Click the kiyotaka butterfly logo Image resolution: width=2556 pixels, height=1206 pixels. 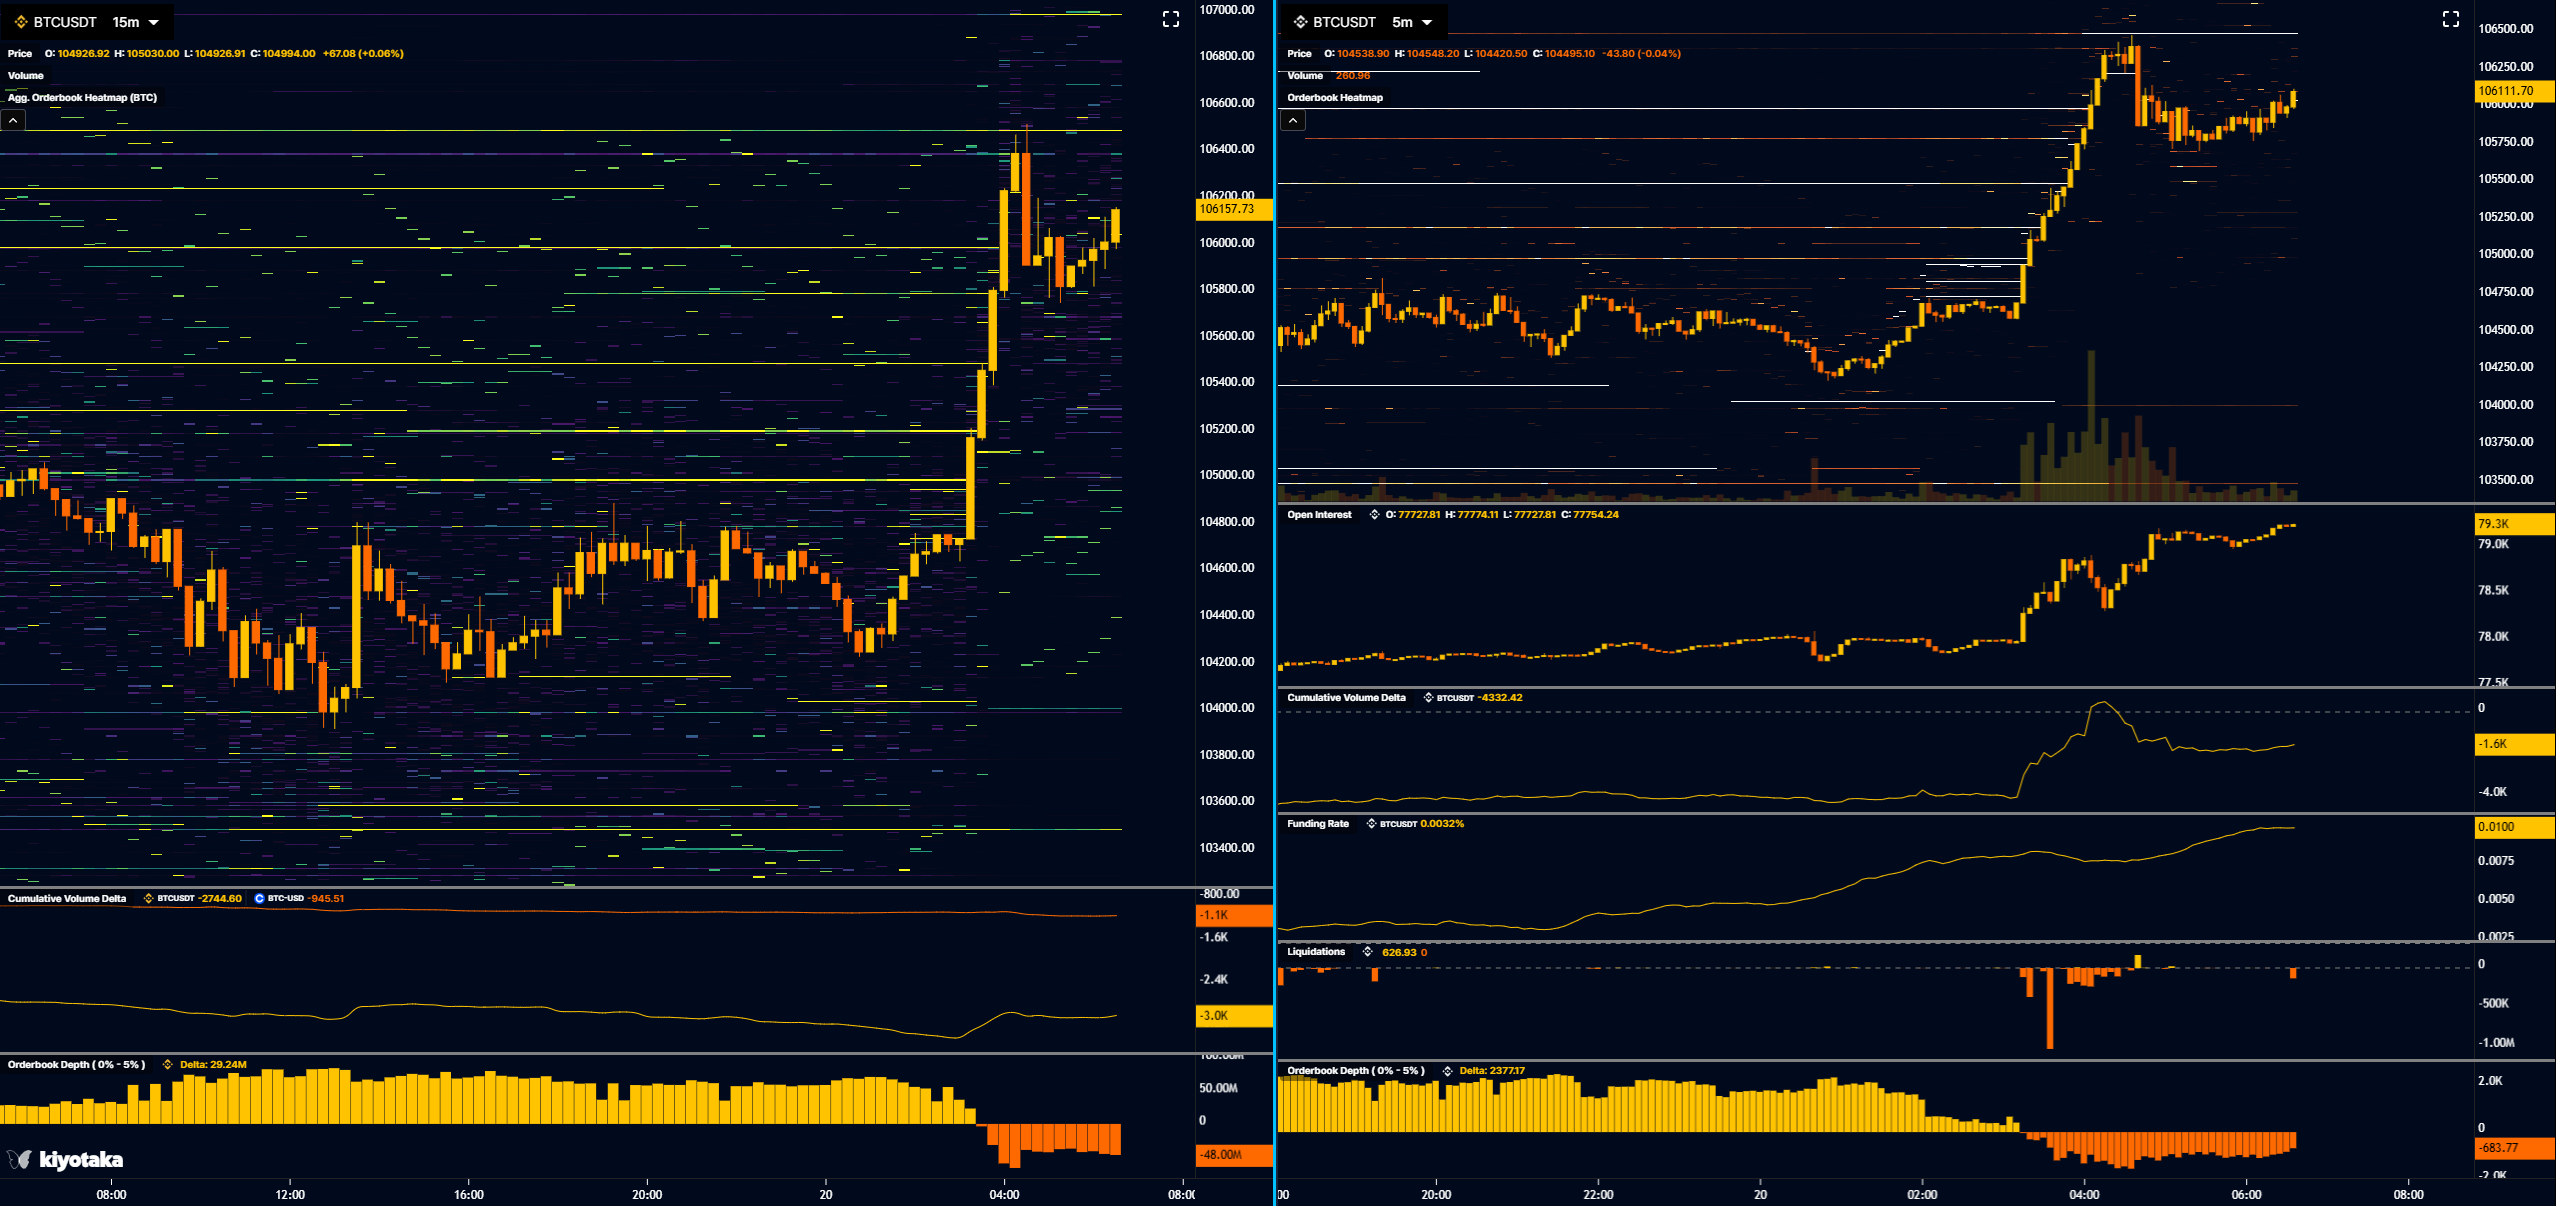pos(20,1159)
